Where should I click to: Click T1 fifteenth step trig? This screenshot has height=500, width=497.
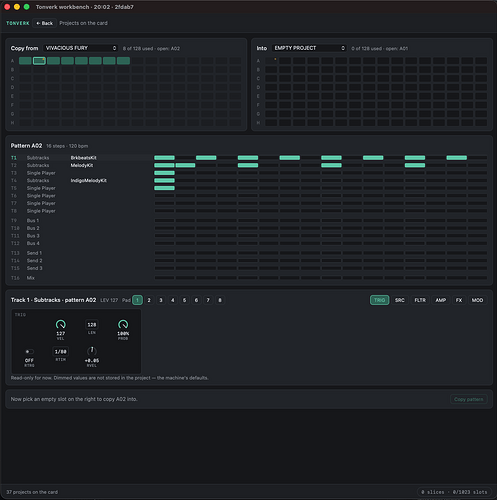click(457, 158)
